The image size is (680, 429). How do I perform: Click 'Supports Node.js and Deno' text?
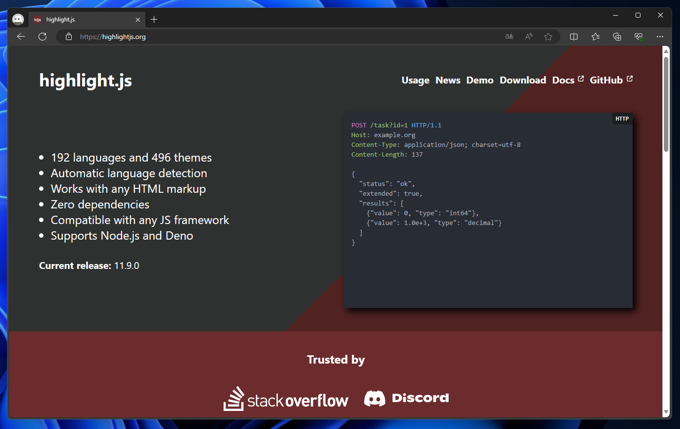click(x=122, y=236)
